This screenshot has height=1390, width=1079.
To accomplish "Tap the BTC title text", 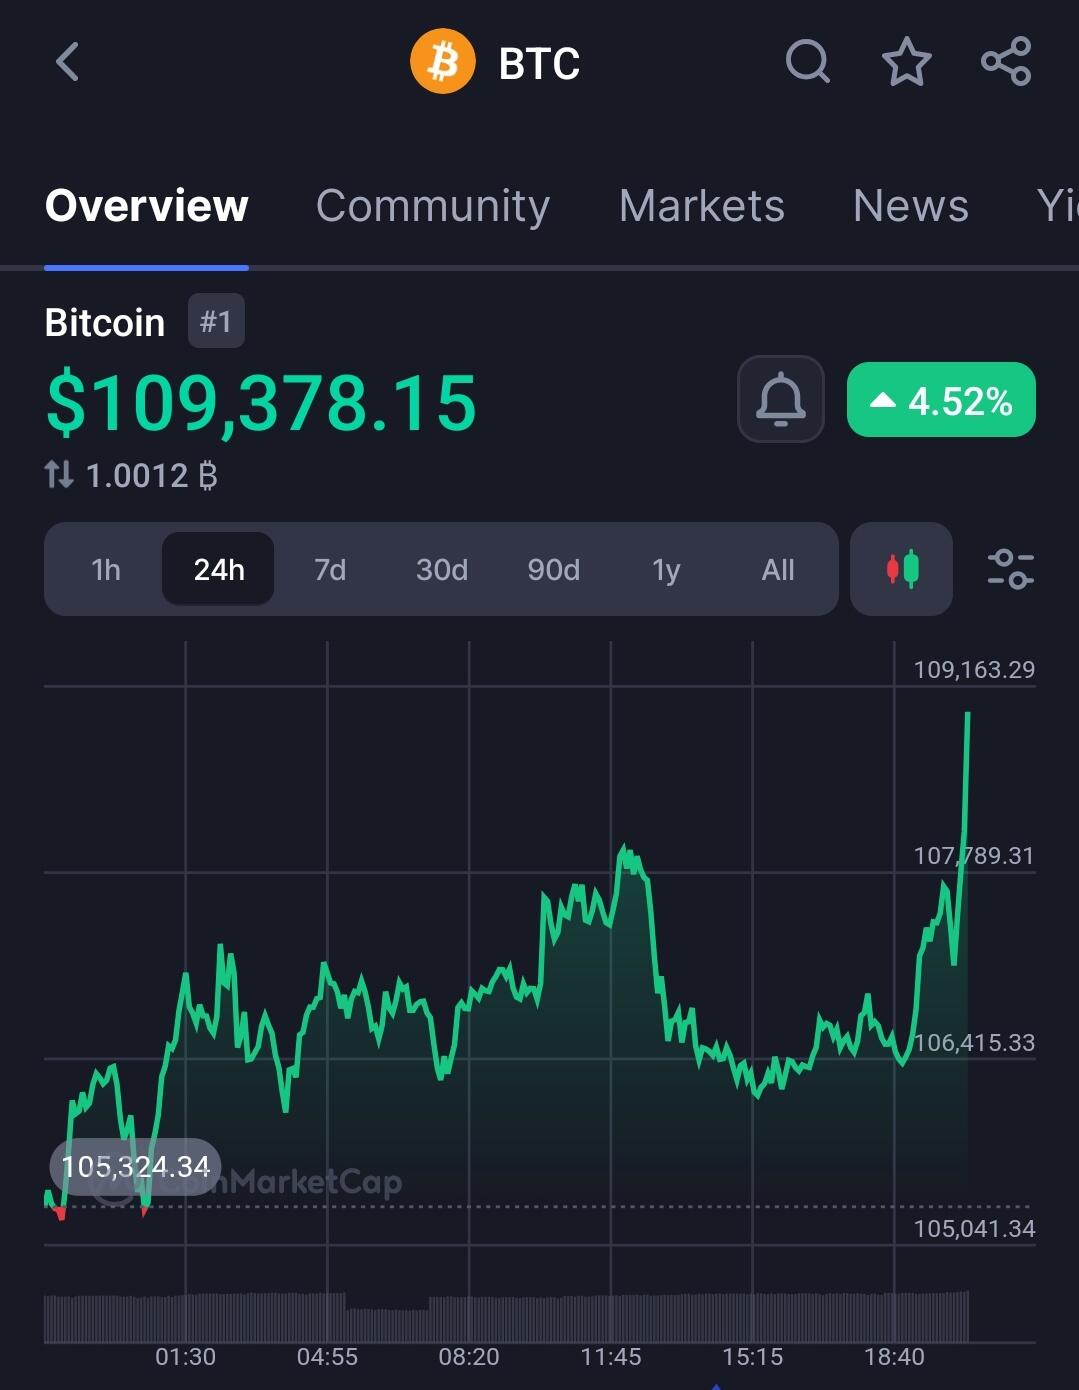I will click(540, 63).
